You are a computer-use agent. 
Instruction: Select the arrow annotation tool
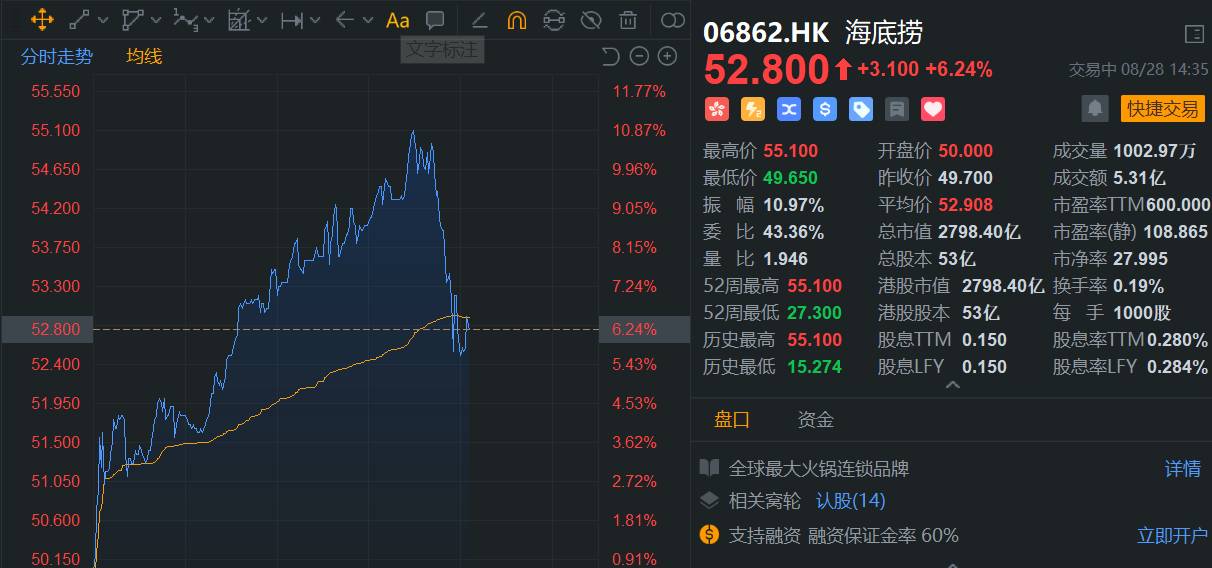344,19
